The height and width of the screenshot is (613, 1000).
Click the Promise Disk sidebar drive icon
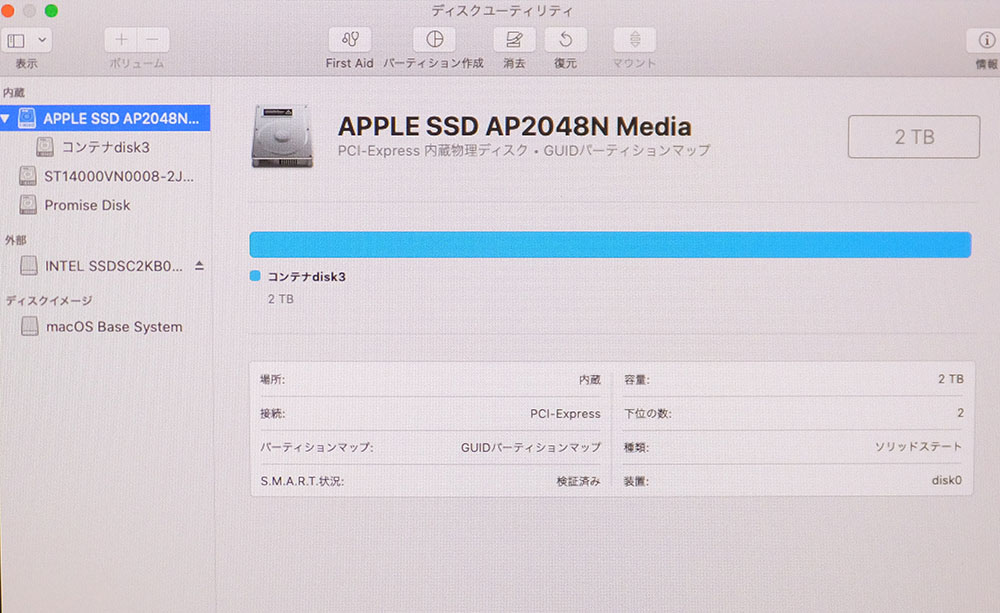(27, 205)
